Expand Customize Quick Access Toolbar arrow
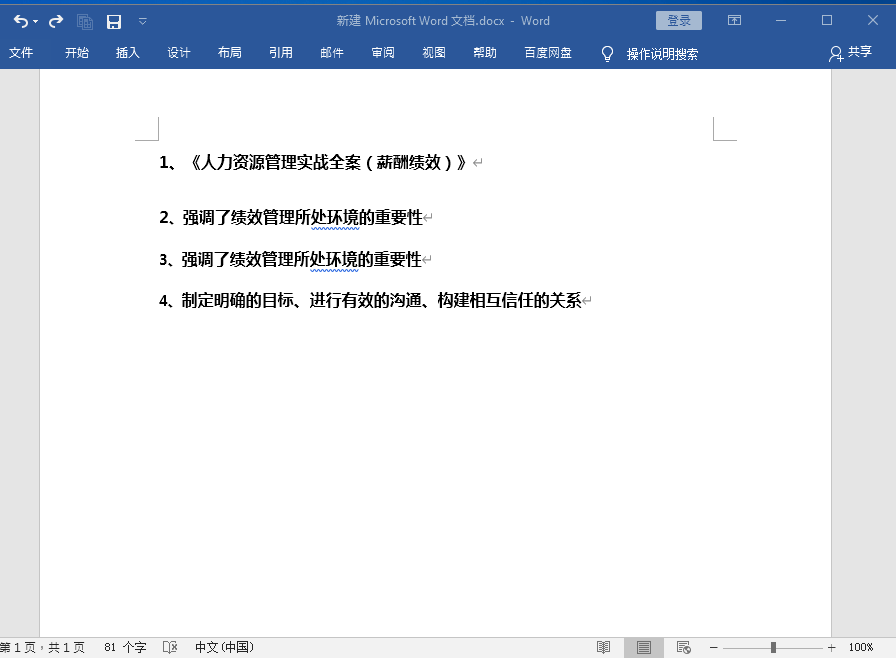This screenshot has height=658, width=896. click(x=143, y=21)
